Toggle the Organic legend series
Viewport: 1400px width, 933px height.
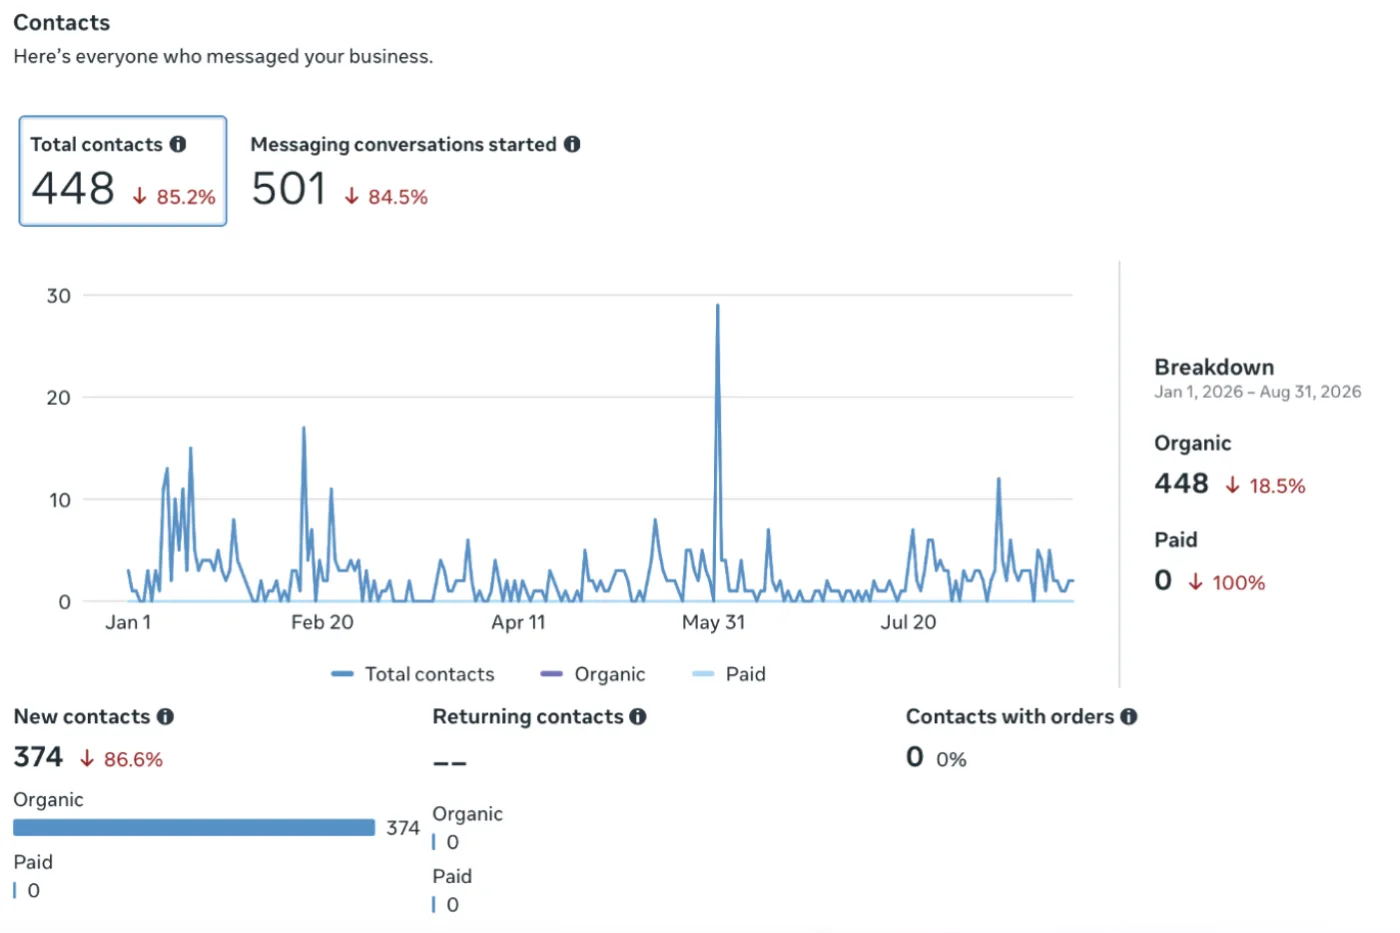[x=593, y=674]
